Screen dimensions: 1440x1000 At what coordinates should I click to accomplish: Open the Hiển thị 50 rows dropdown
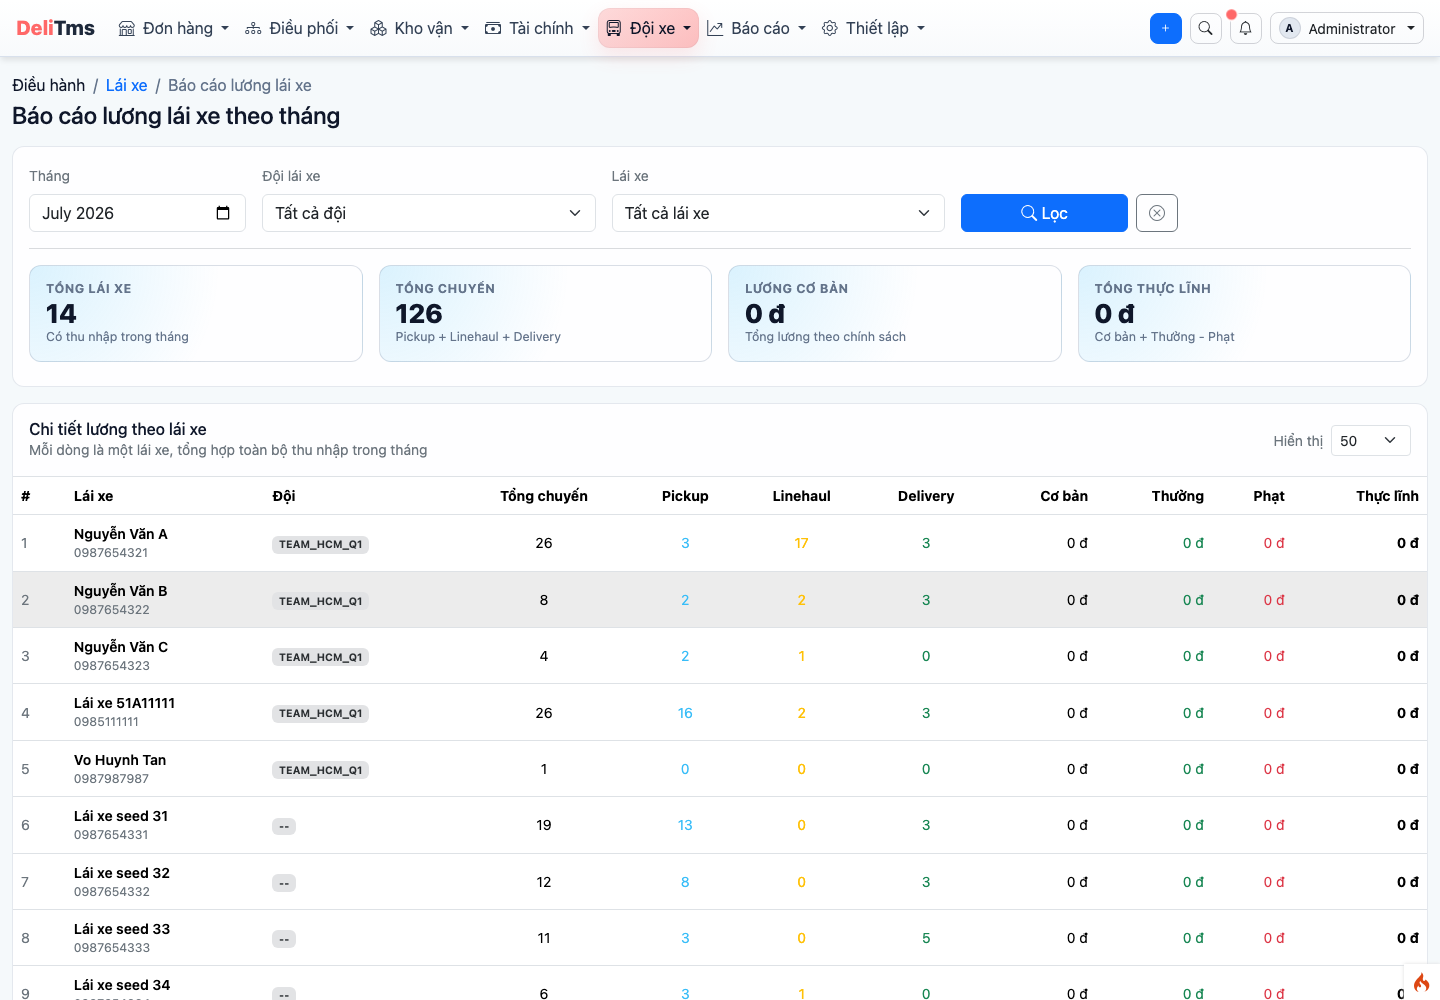[x=1370, y=441]
